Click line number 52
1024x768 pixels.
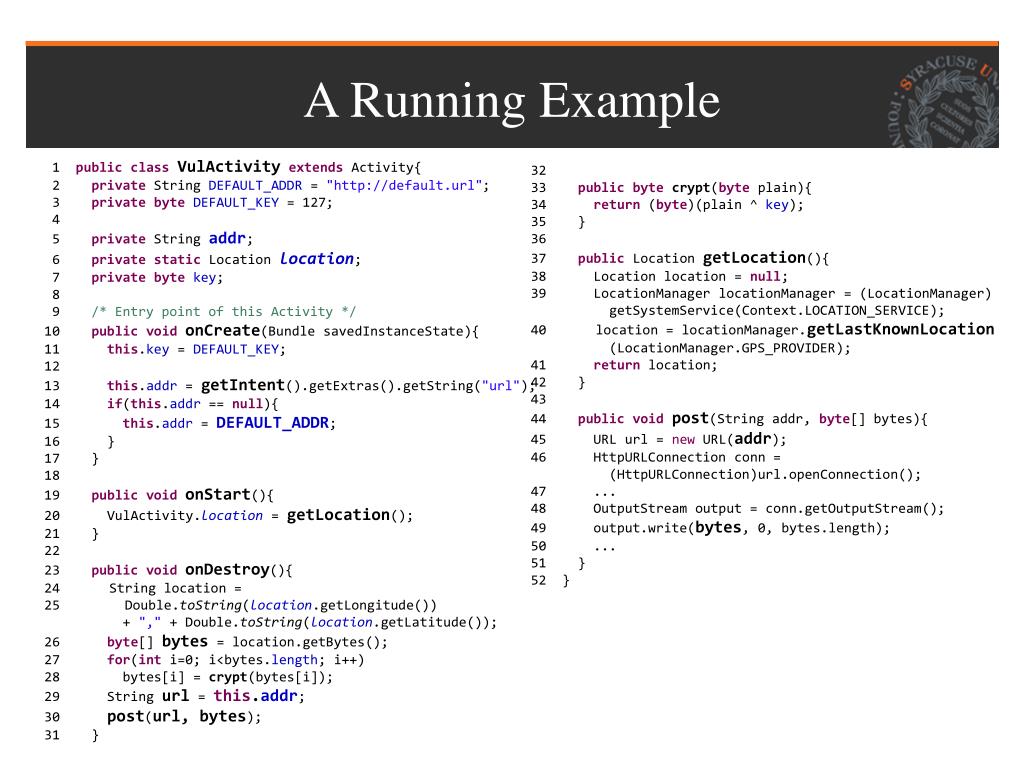coord(539,580)
